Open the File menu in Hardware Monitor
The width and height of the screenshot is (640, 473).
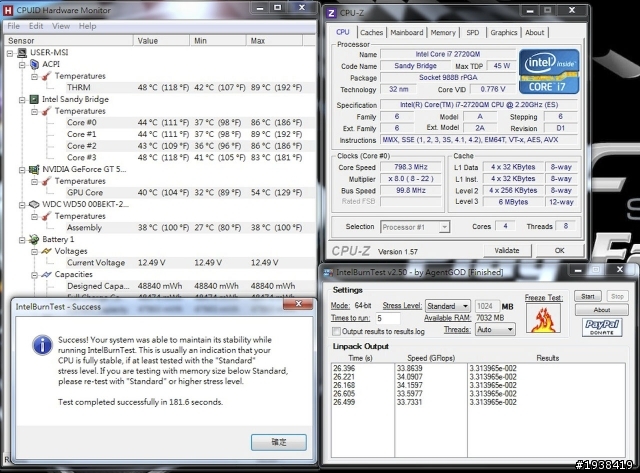[13, 26]
